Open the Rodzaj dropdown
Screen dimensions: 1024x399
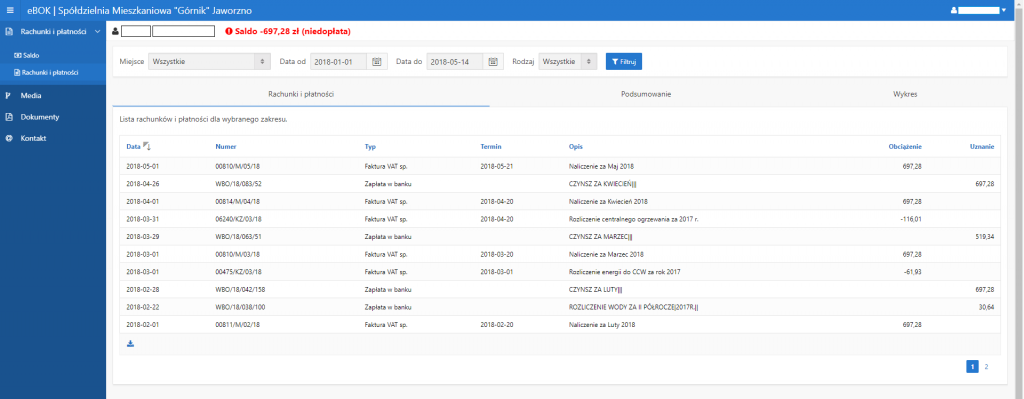[x=568, y=61]
